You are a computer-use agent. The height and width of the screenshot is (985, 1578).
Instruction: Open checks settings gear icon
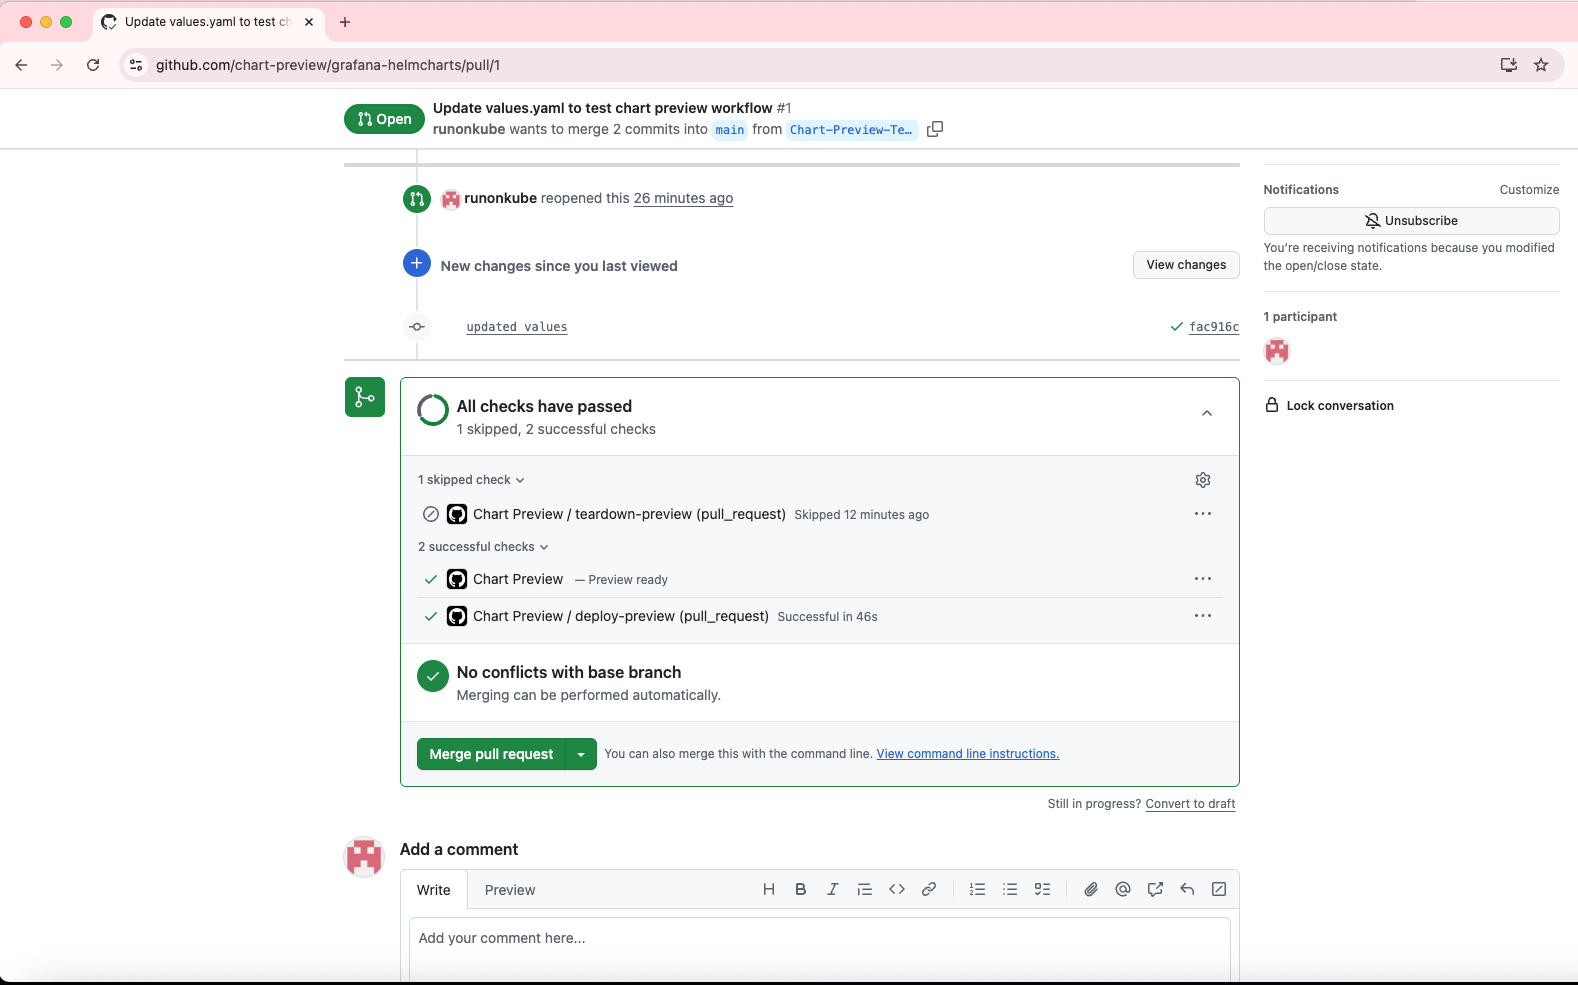coord(1203,480)
